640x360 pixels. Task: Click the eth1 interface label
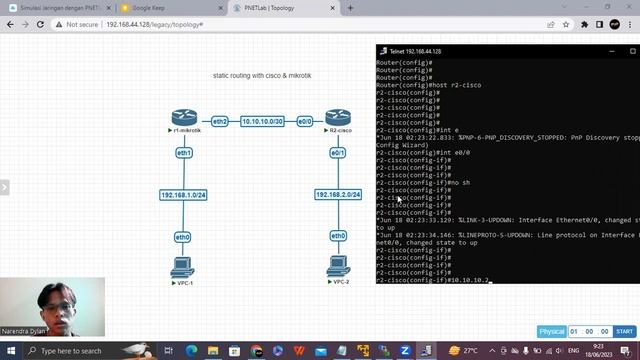pos(184,153)
